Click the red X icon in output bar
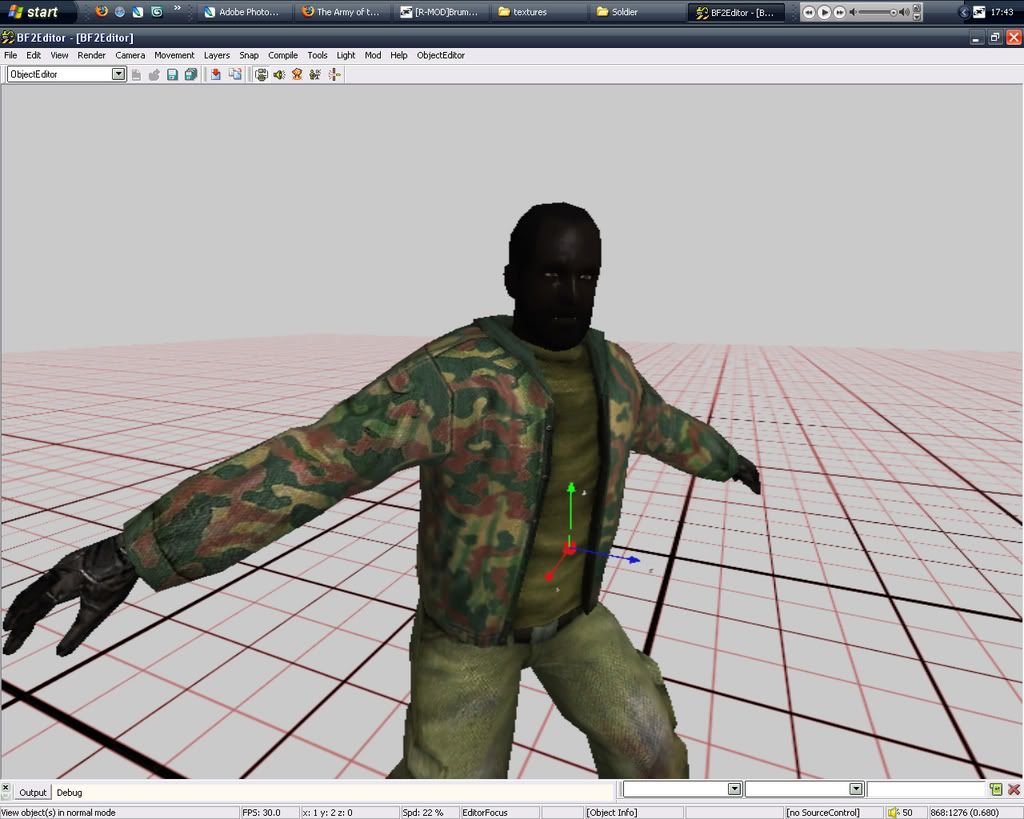1024x819 pixels. 1013,790
